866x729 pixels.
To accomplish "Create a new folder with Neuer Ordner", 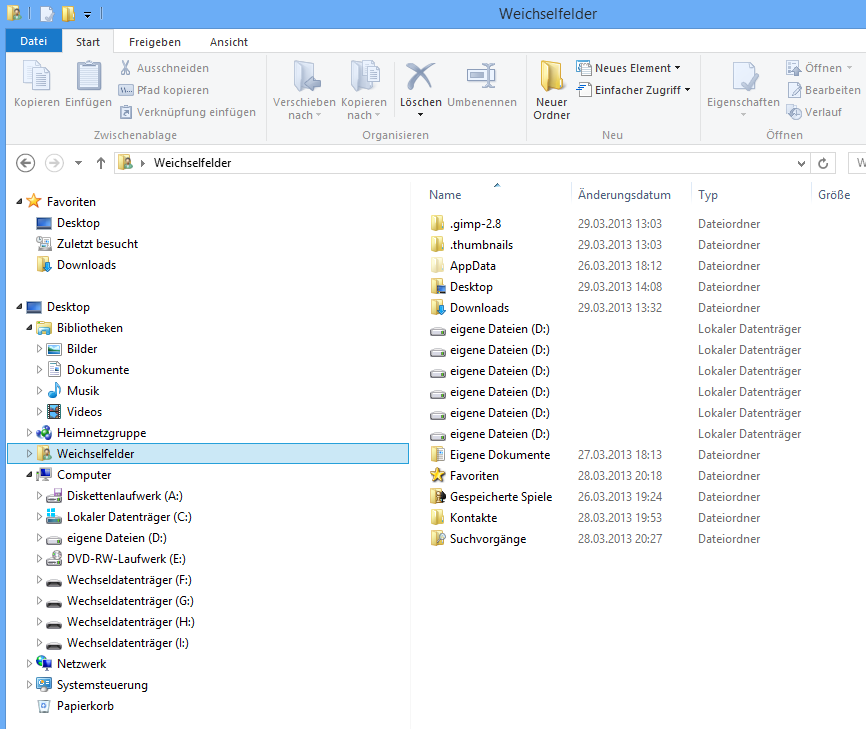I will click(551, 91).
